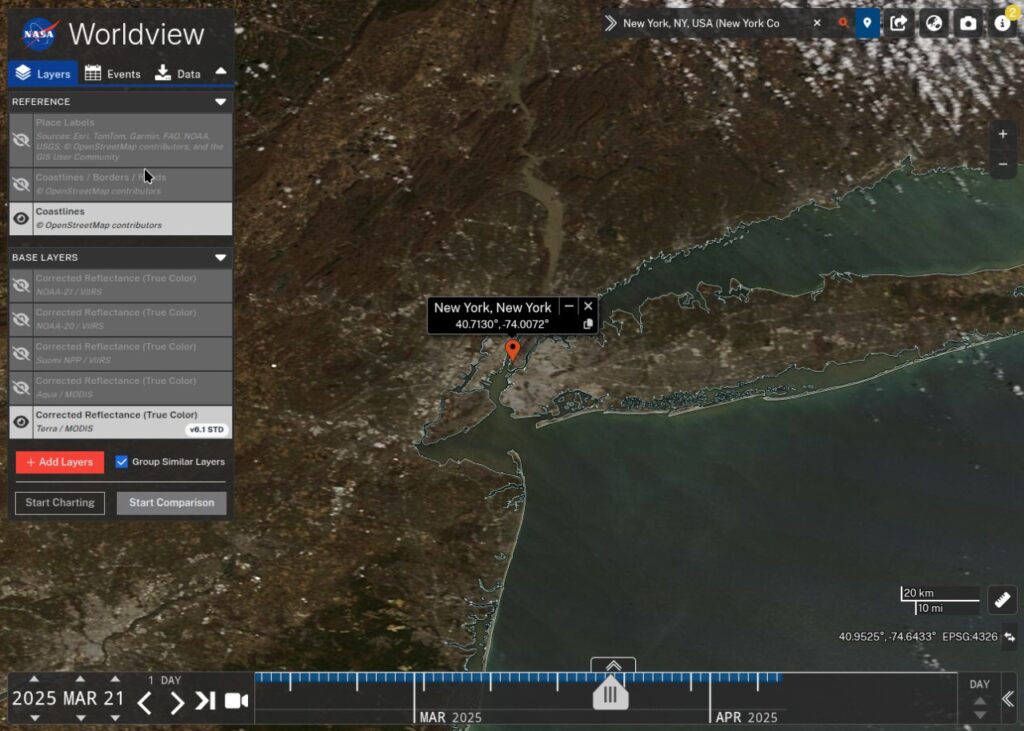This screenshot has height=731, width=1024.
Task: Click Start Charting
Action: pyautogui.click(x=59, y=502)
